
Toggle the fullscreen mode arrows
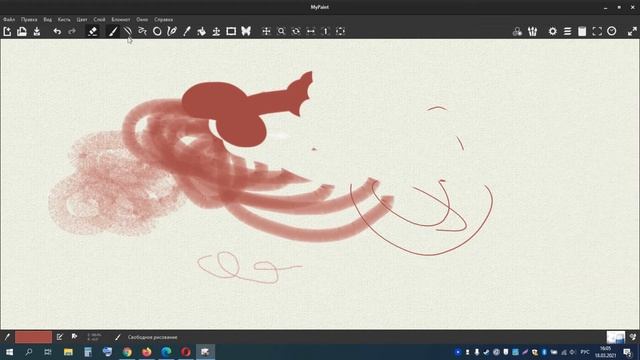tap(632, 31)
